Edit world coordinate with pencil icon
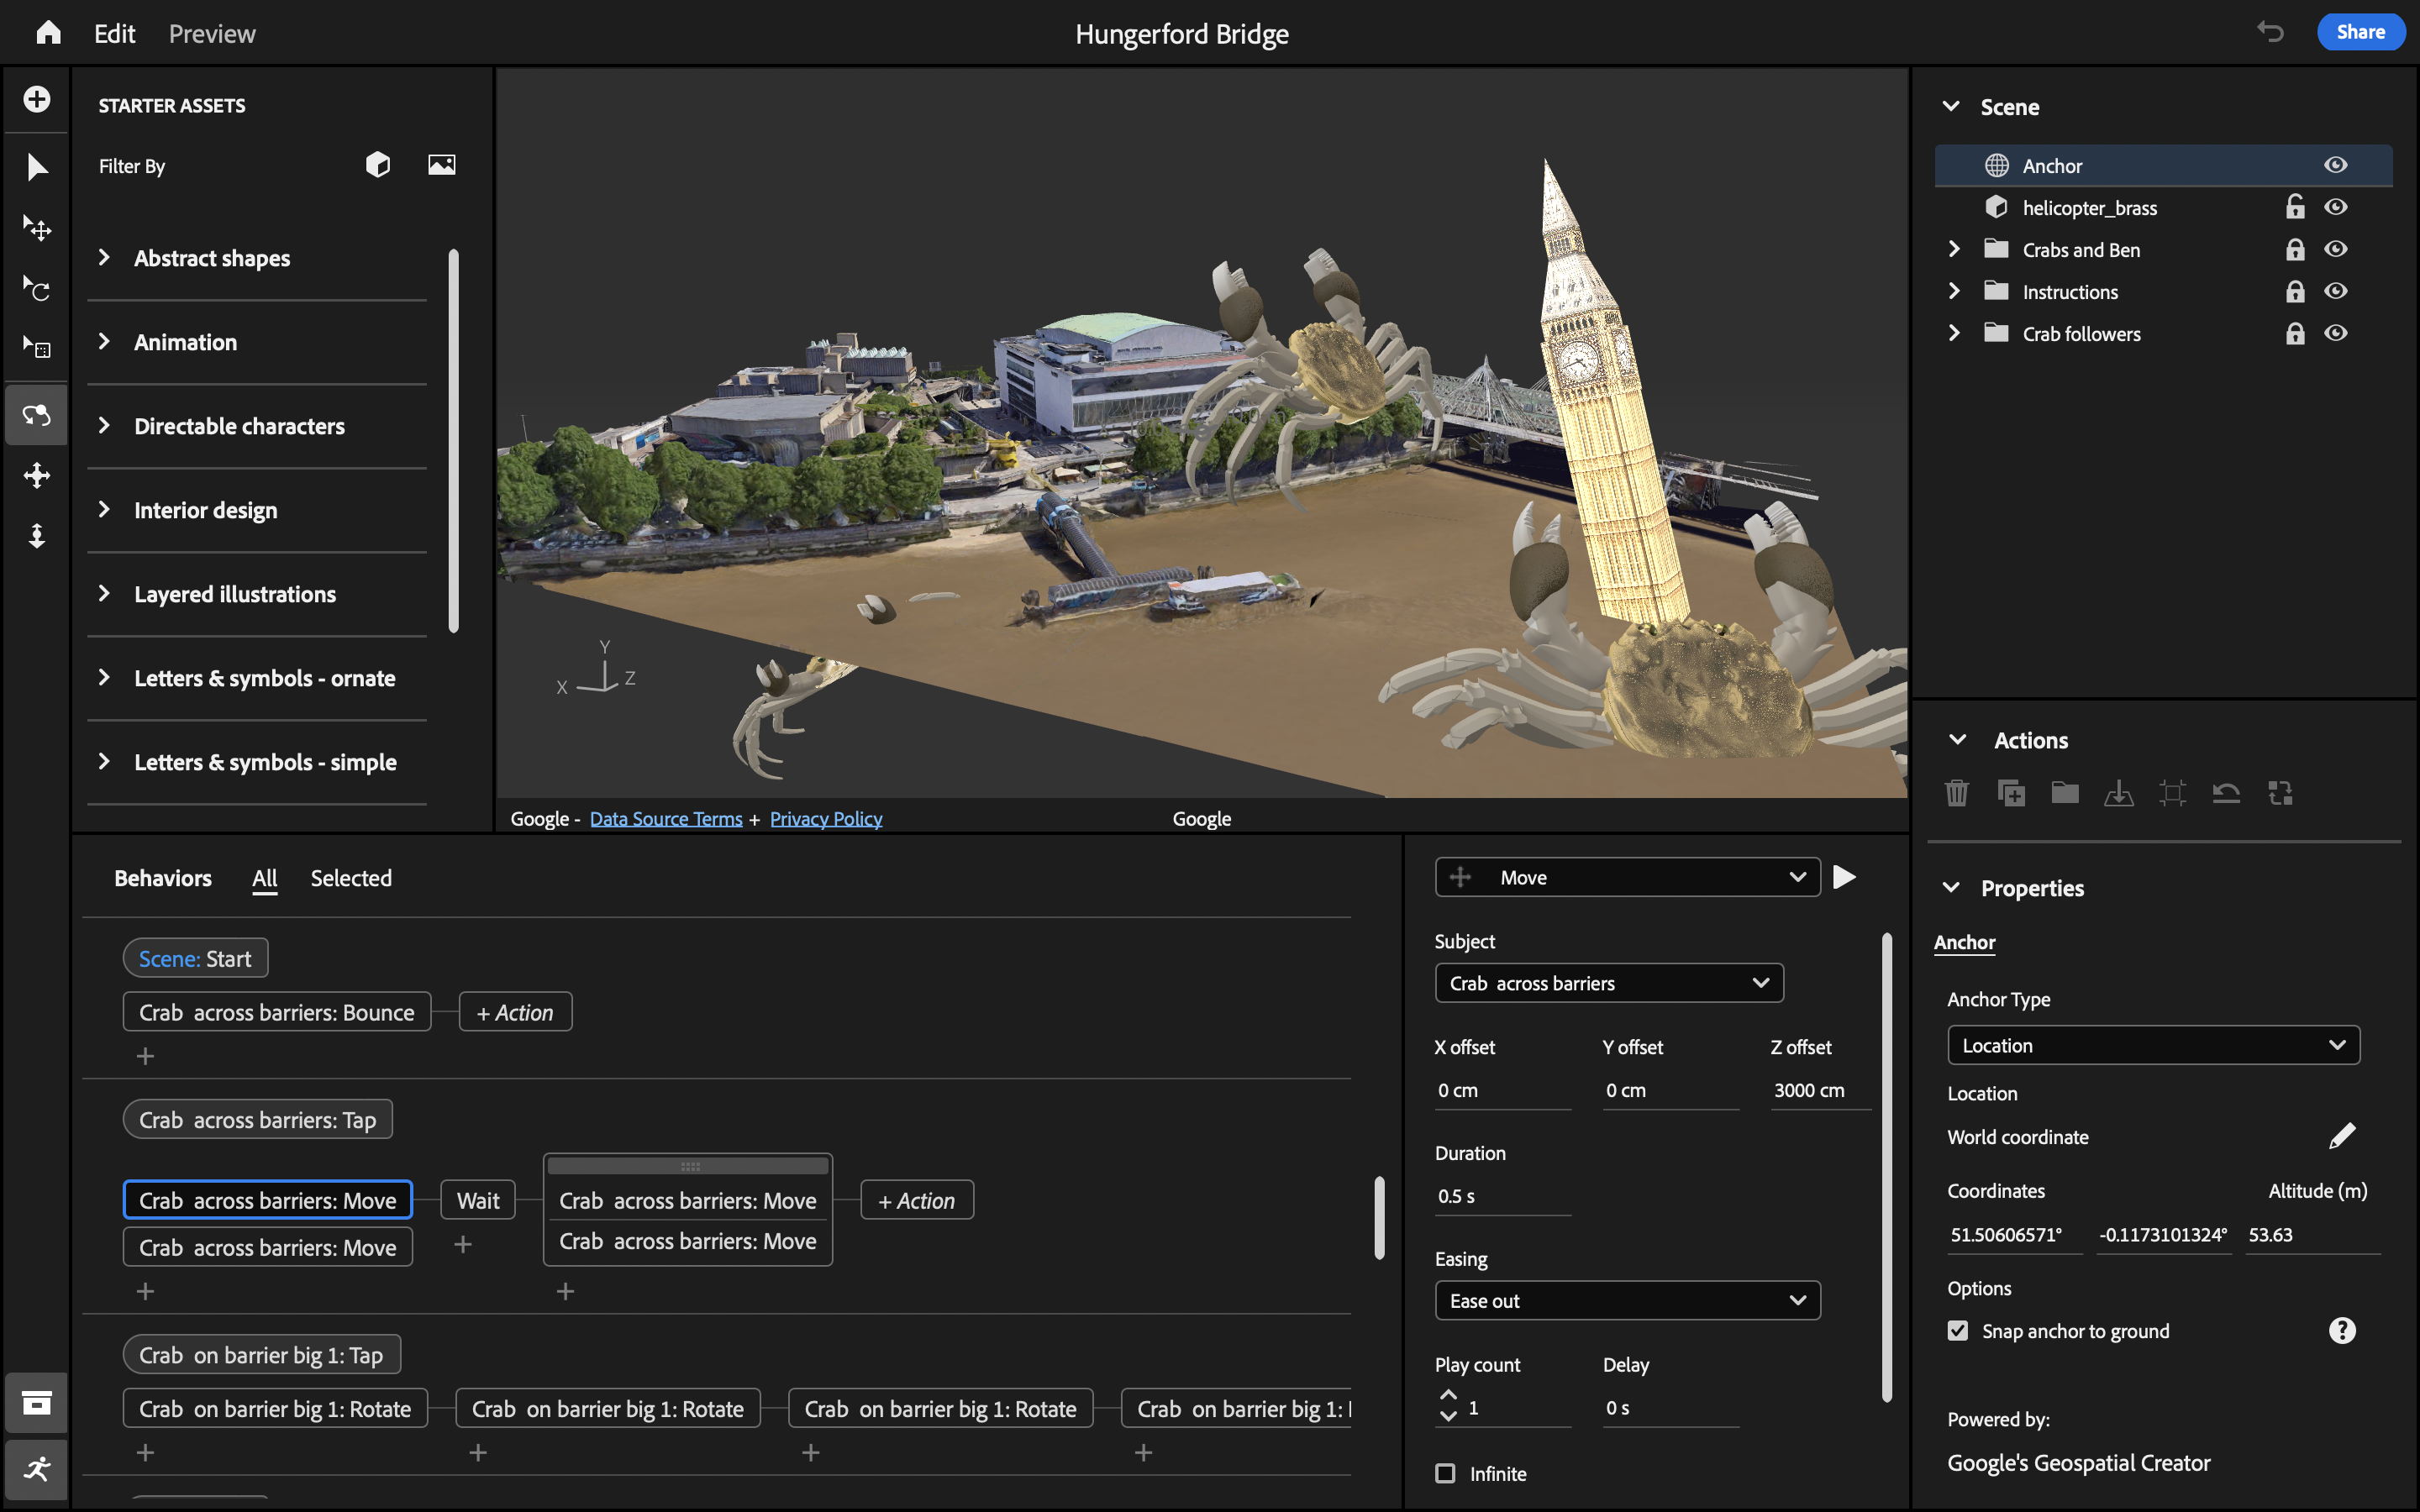 coord(2342,1136)
